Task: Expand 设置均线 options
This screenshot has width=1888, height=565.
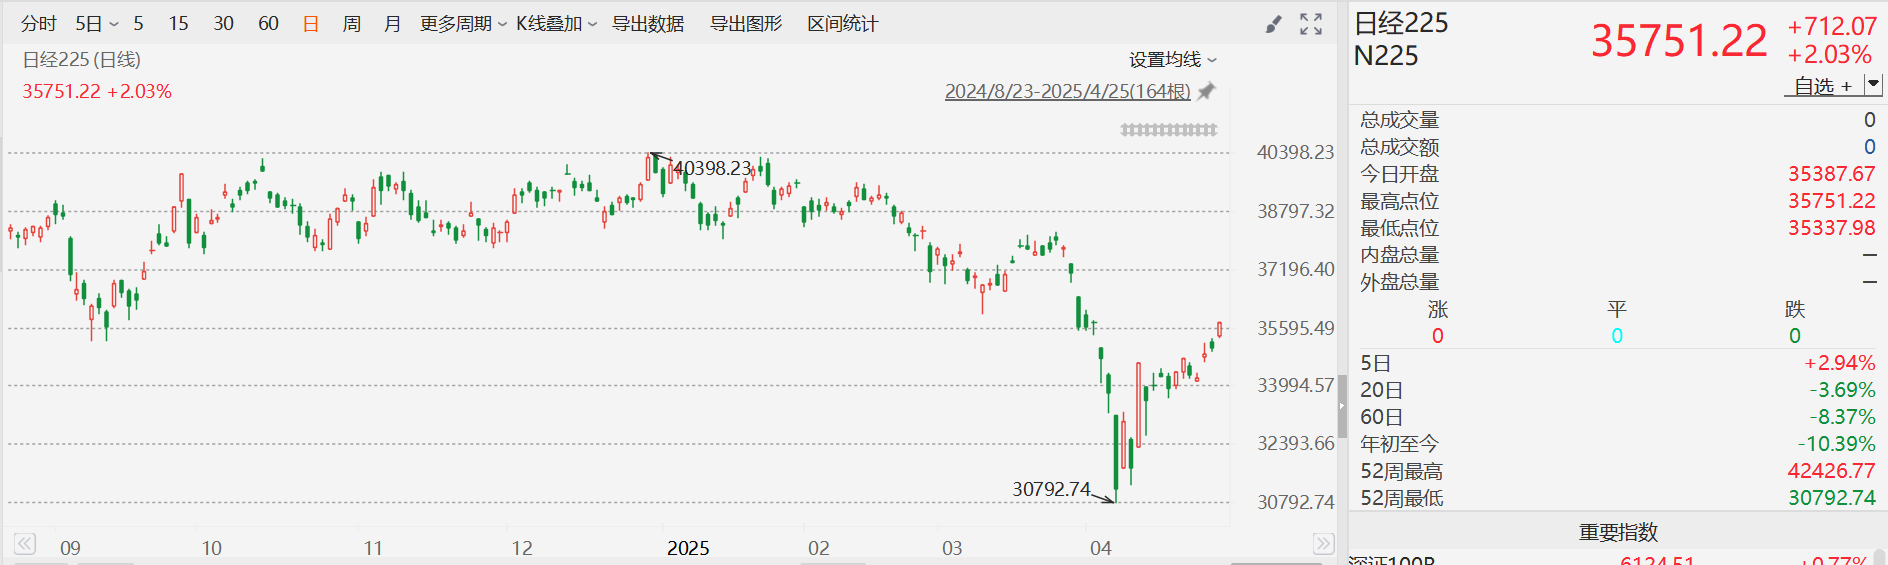Action: coord(1173,60)
